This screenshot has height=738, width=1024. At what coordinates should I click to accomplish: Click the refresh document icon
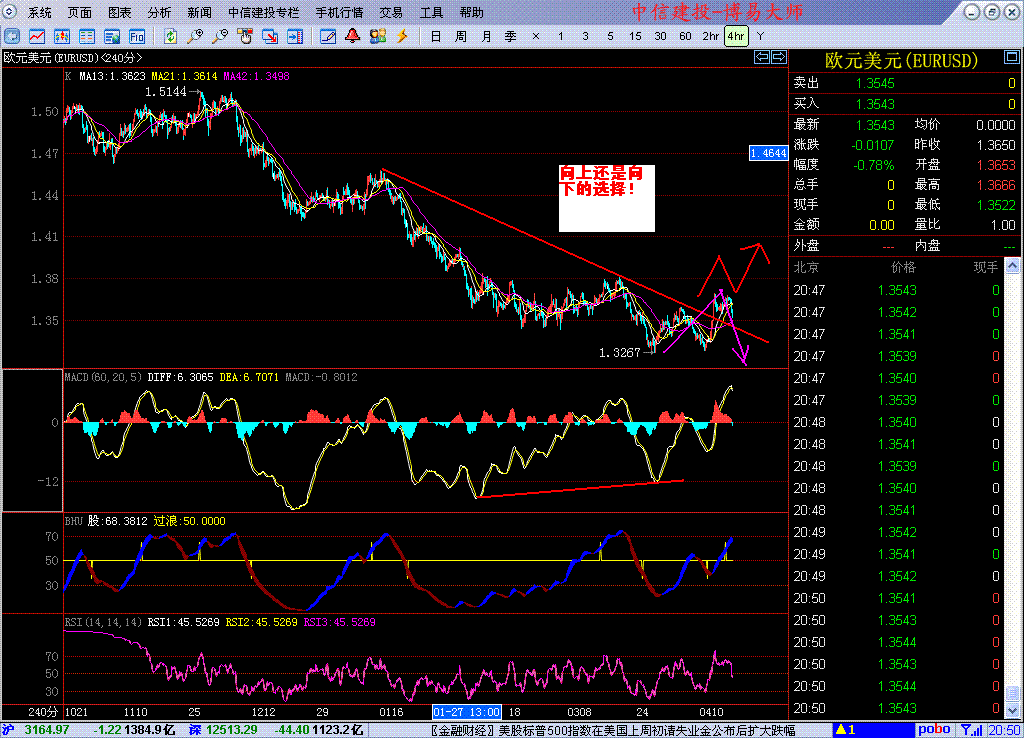coord(170,37)
